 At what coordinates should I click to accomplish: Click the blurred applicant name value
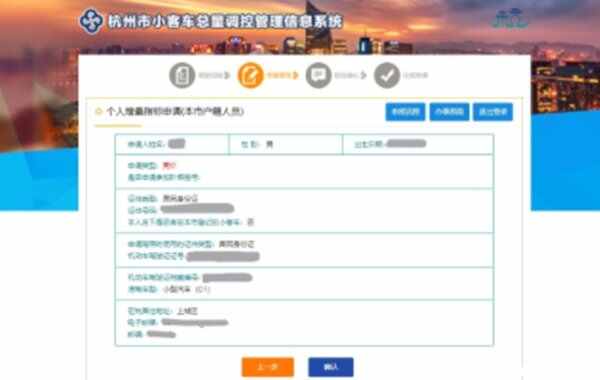pyautogui.click(x=177, y=144)
